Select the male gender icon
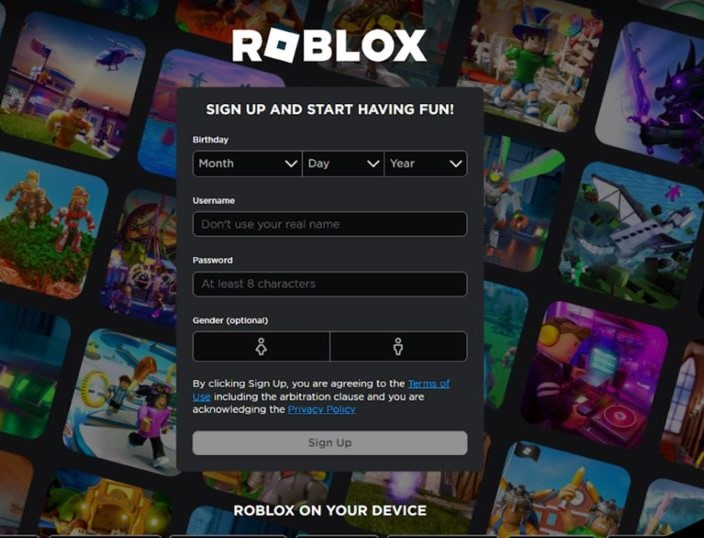This screenshot has width=704, height=538. (x=399, y=346)
